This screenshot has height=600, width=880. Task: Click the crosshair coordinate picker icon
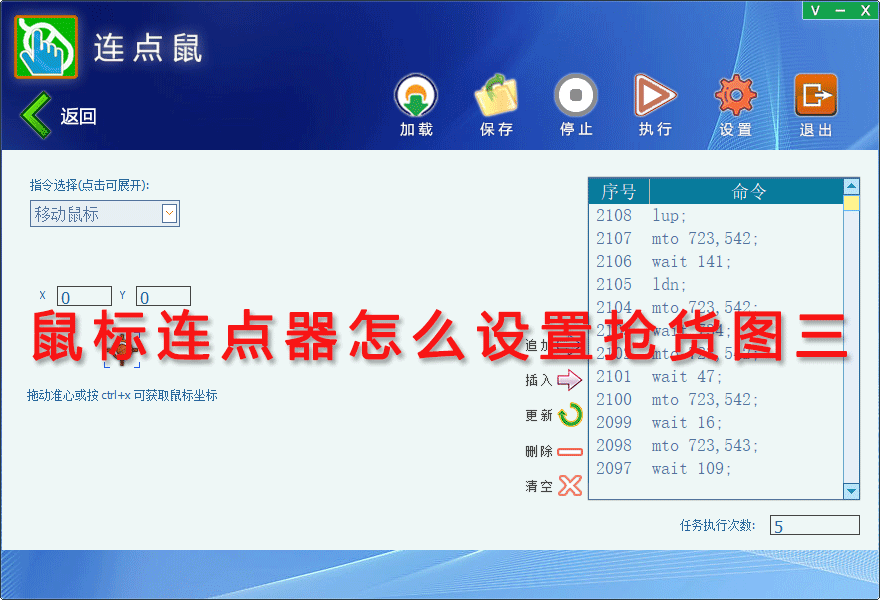122,350
